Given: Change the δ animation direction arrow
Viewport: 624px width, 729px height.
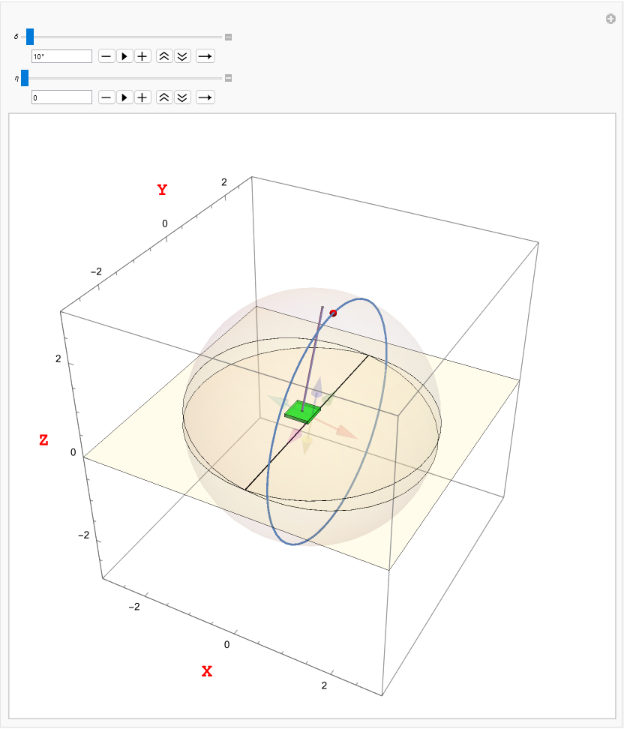Looking at the screenshot, I should coord(204,57).
